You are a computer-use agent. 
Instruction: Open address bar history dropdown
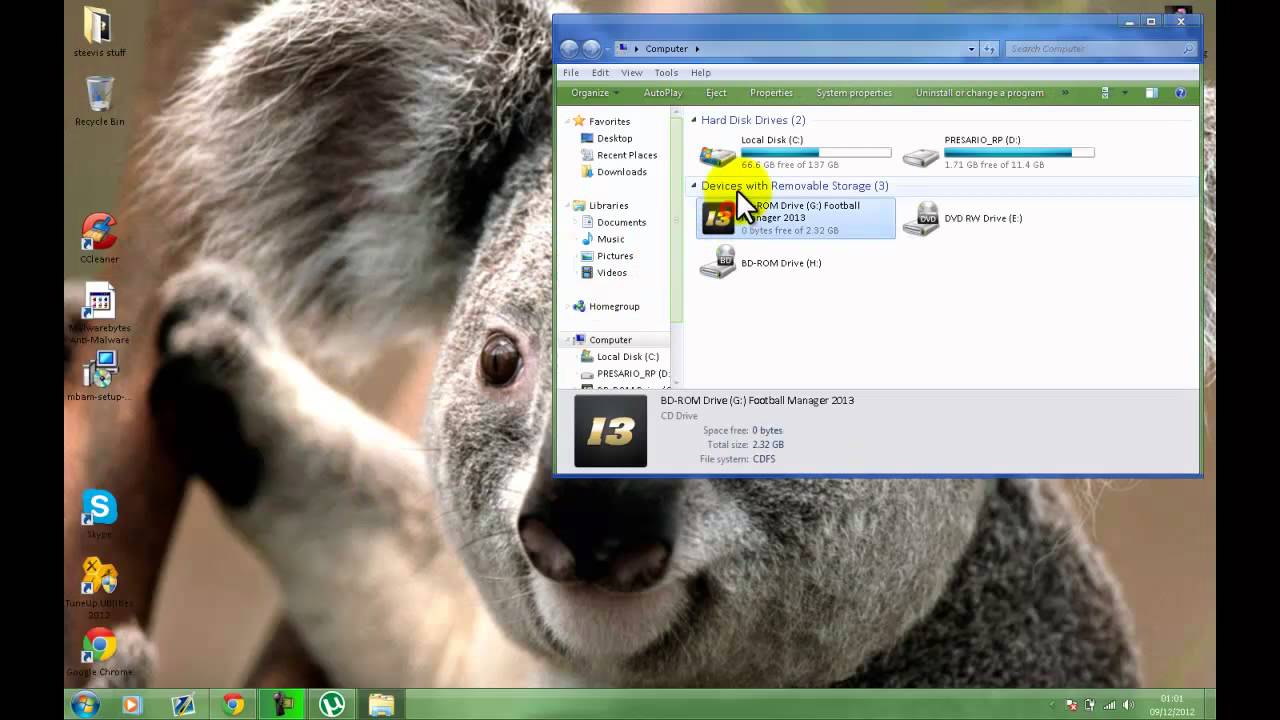pyautogui.click(x=971, y=48)
